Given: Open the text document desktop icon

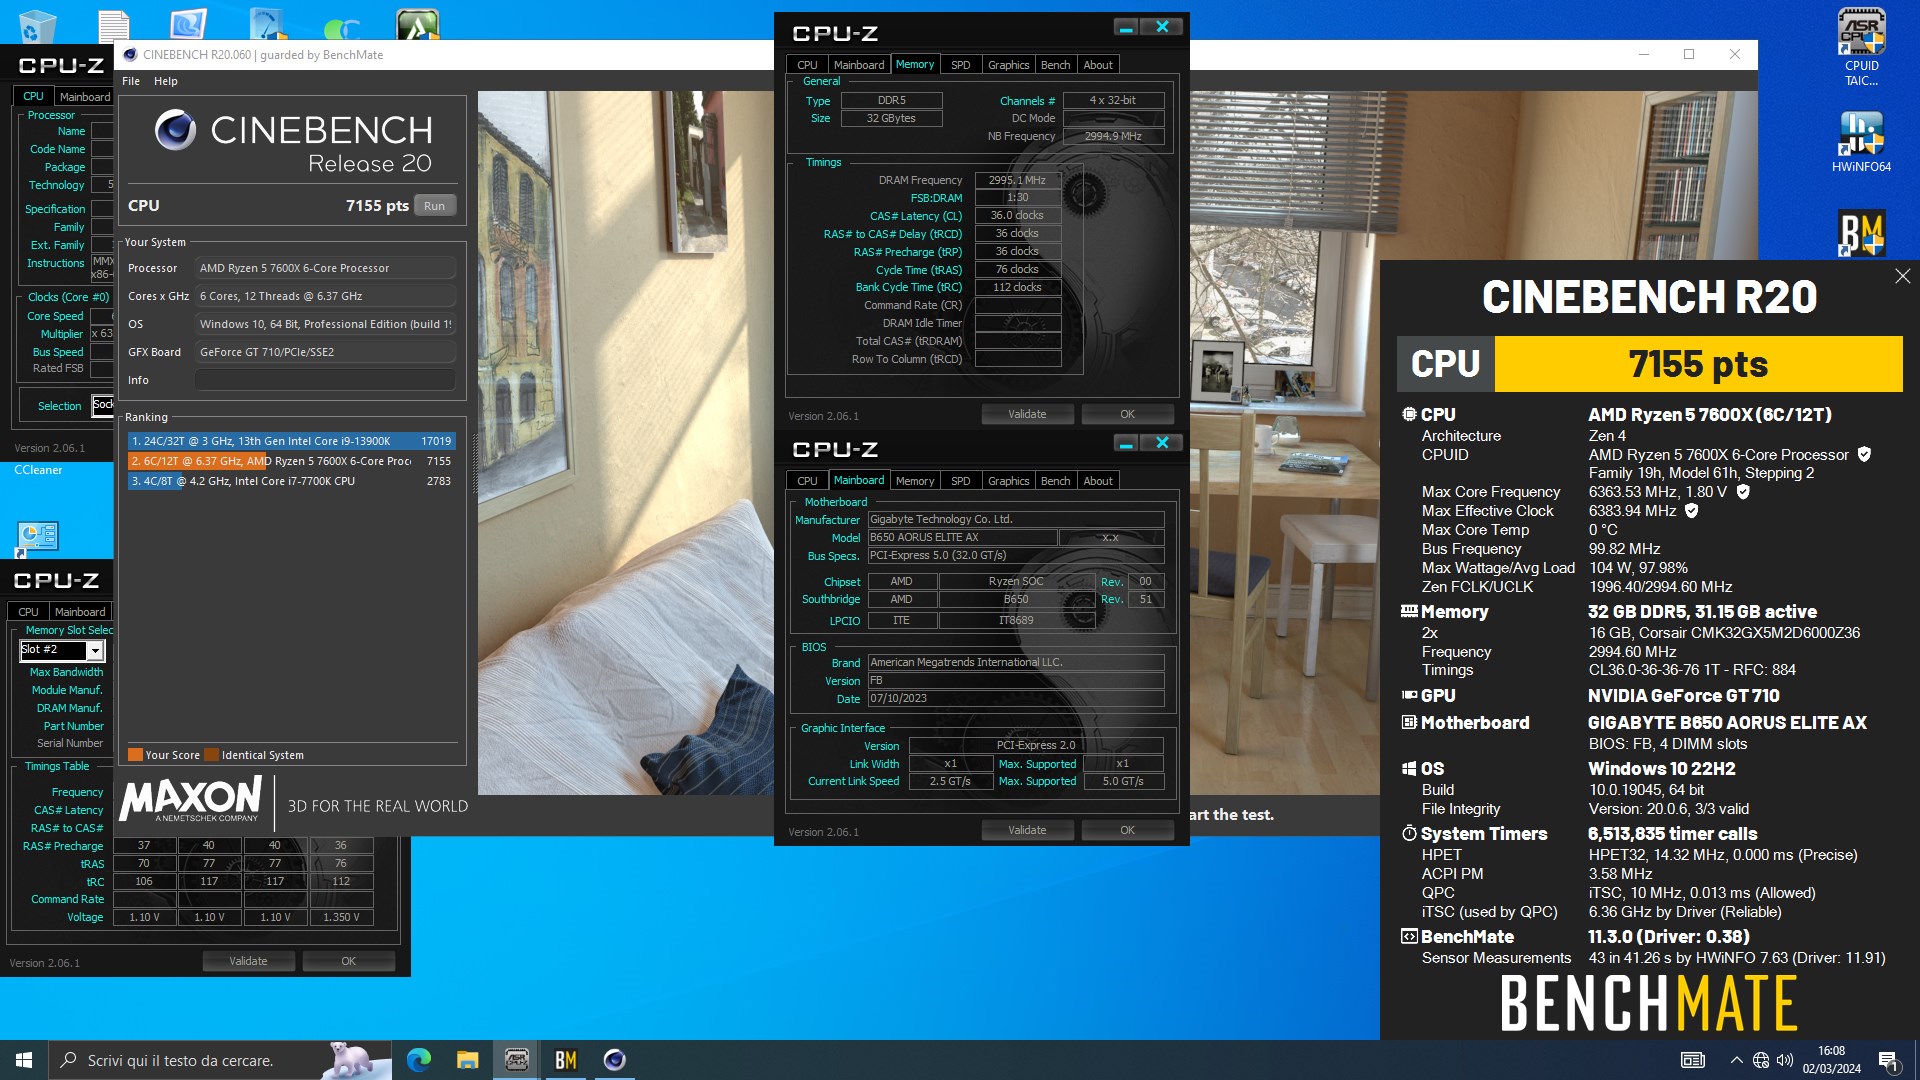Looking at the screenshot, I should tap(113, 25).
